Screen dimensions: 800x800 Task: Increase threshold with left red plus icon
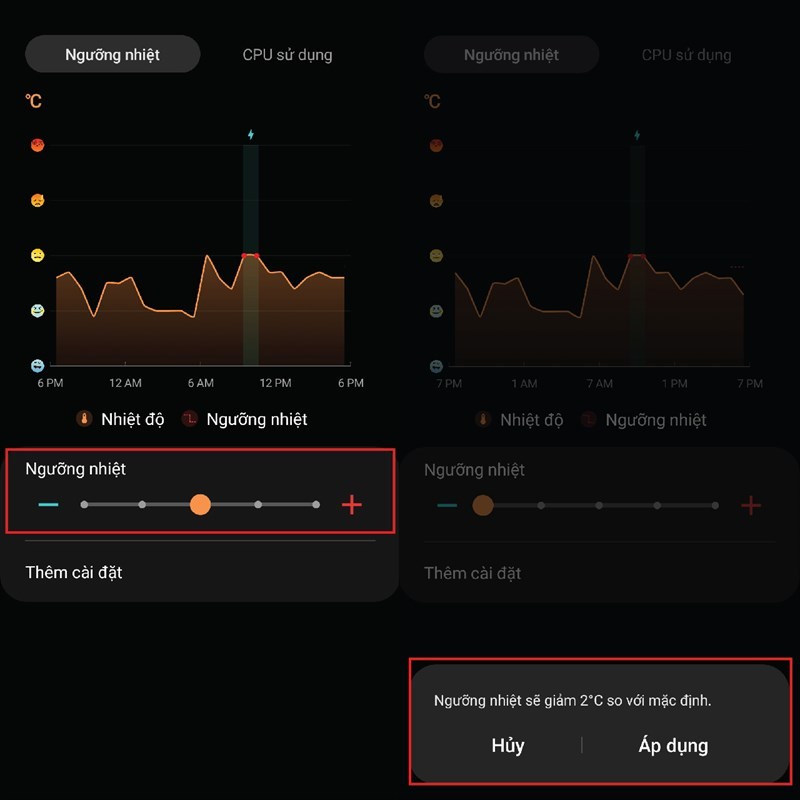[352, 505]
